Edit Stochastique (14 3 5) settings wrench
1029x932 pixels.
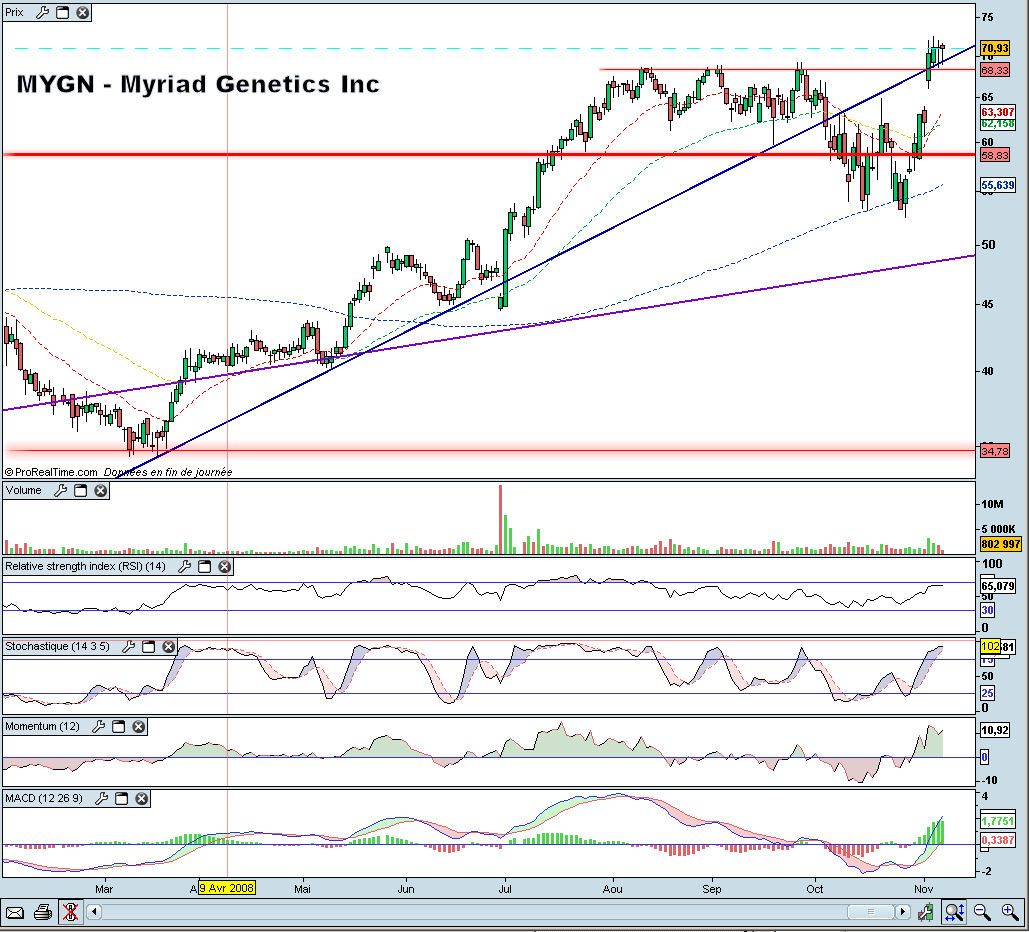pos(129,646)
